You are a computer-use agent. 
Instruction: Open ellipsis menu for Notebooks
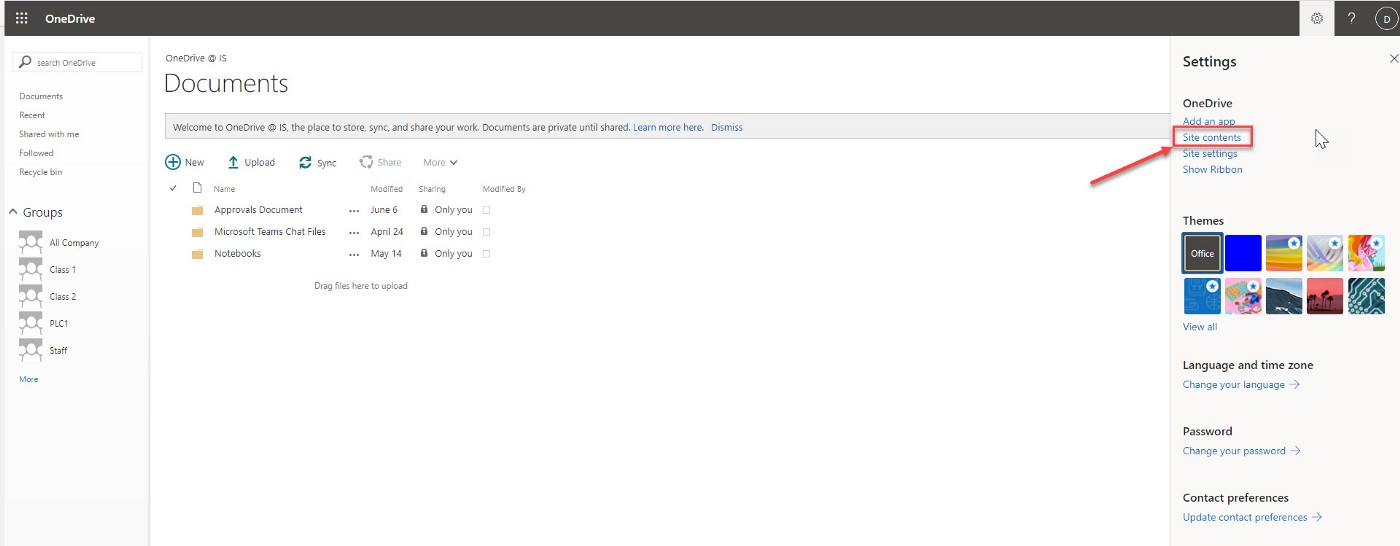354,255
